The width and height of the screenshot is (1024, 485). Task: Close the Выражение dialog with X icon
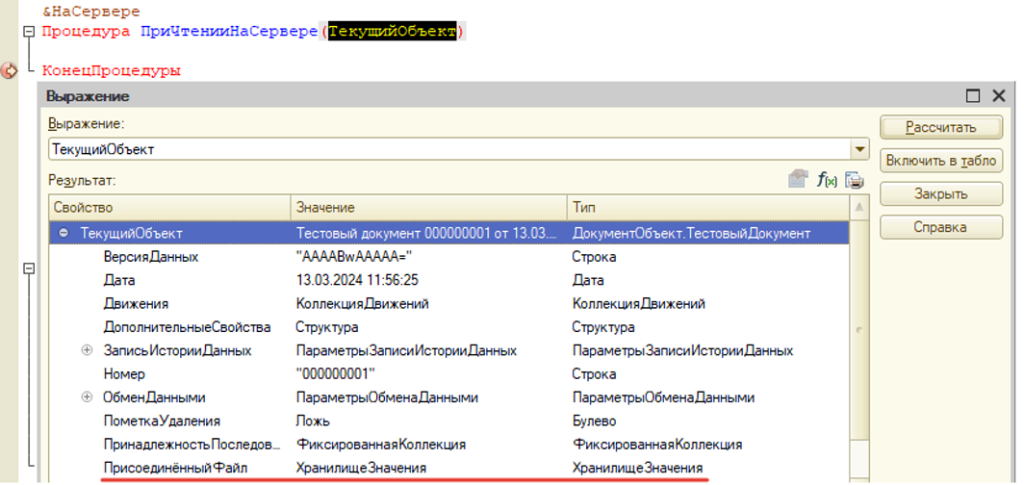click(x=997, y=96)
